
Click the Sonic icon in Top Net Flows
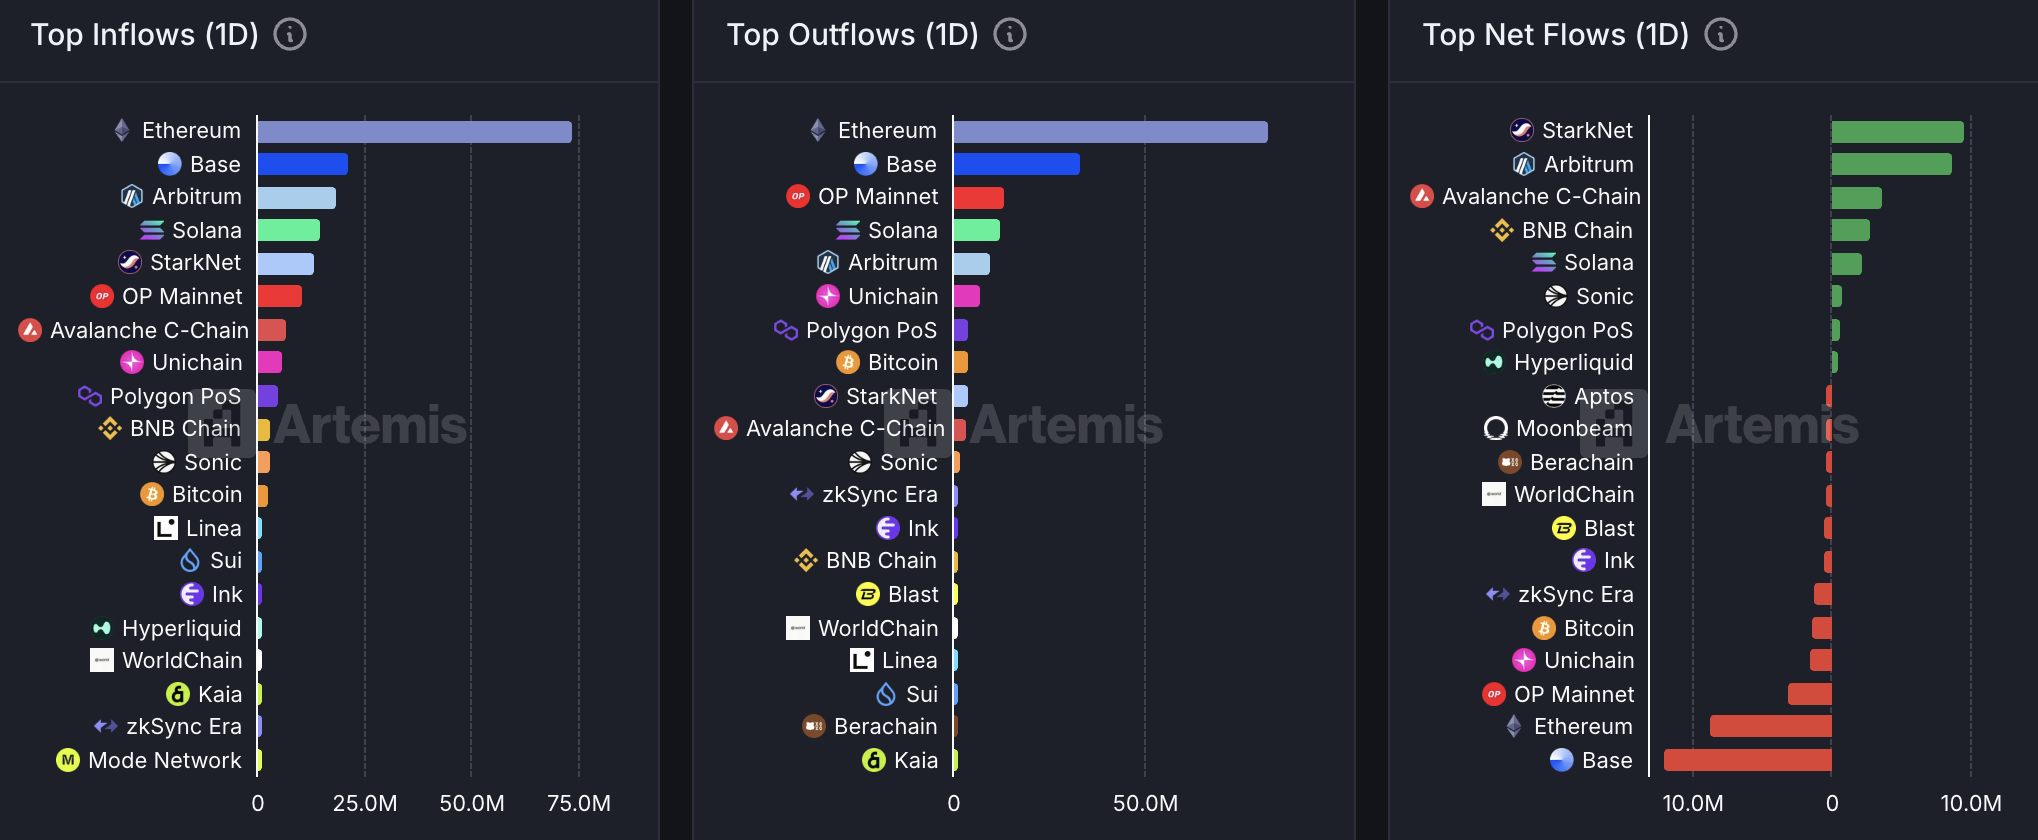tap(1556, 296)
